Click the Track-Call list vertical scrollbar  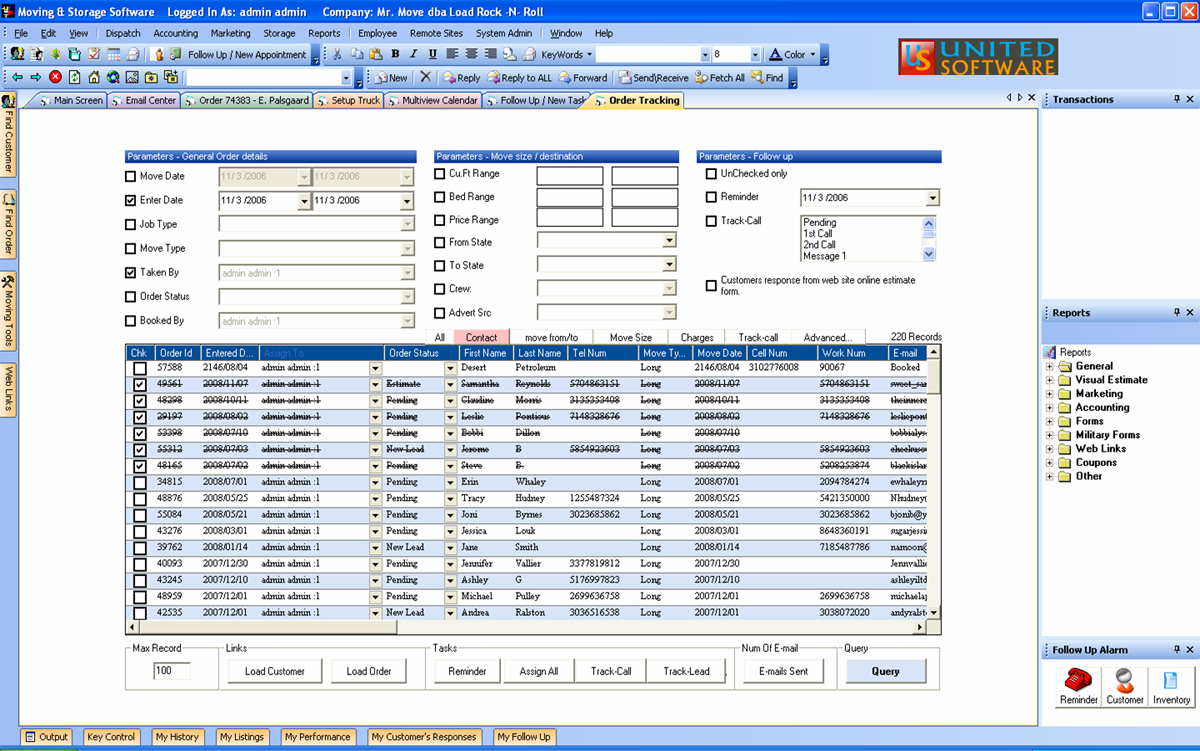coord(929,239)
